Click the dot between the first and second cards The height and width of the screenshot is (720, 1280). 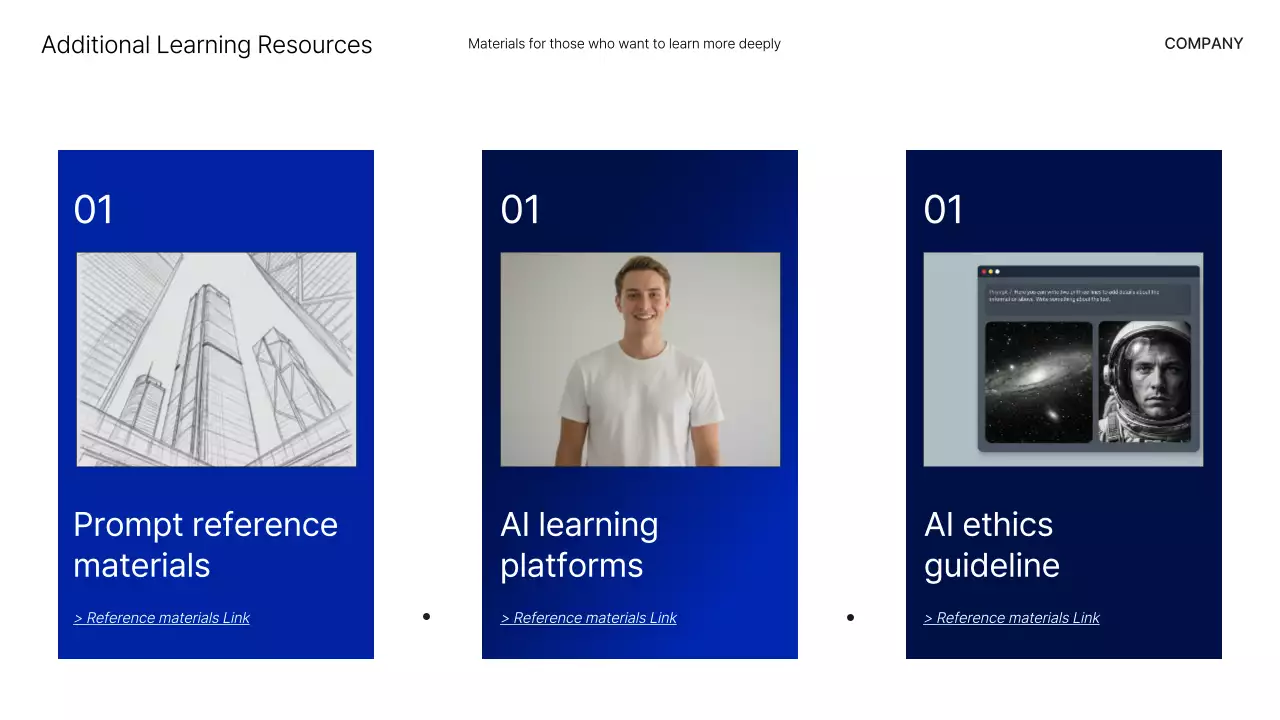[x=426, y=617]
